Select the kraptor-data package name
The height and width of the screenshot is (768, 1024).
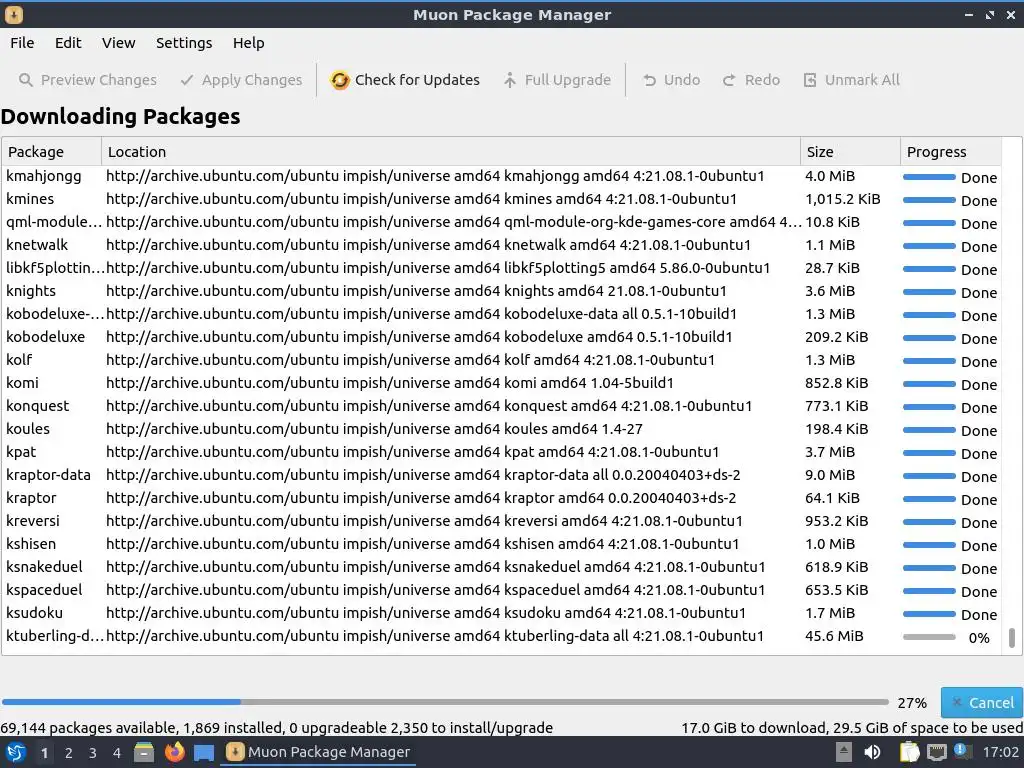(48, 475)
